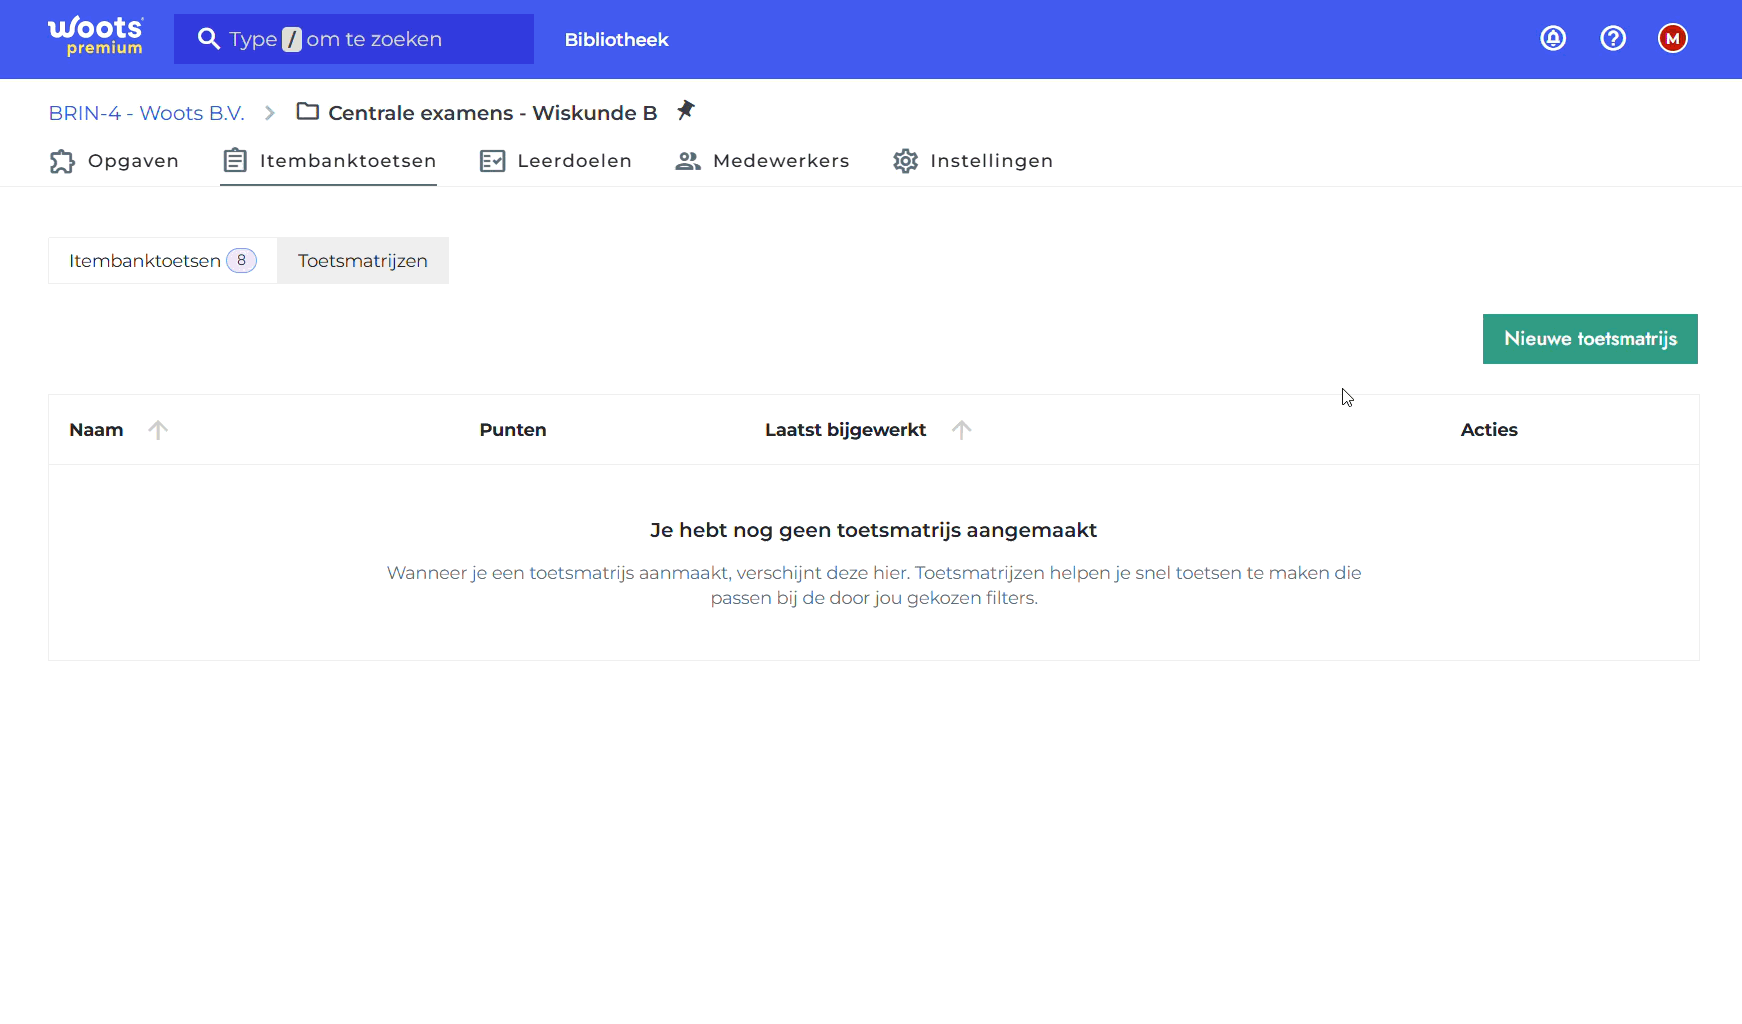Open the Instellingen tab
This screenshot has height=1024, width=1742.
[972, 161]
